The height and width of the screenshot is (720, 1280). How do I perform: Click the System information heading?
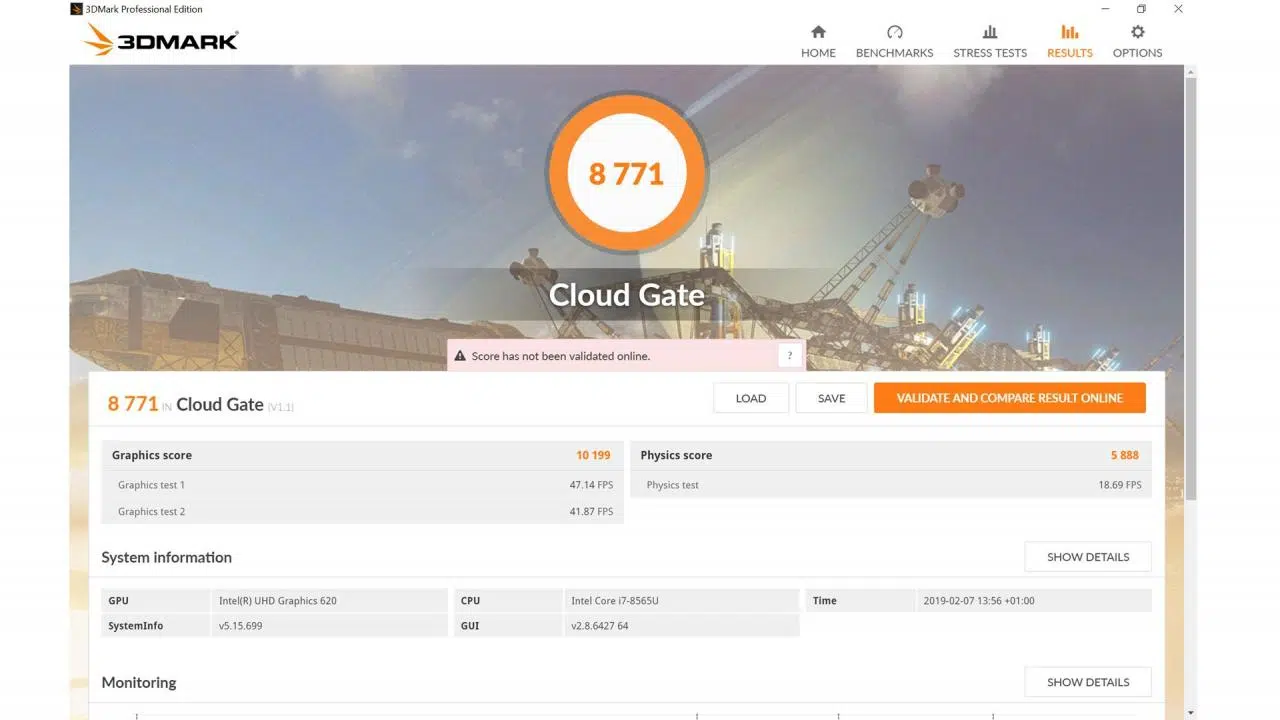pos(166,557)
